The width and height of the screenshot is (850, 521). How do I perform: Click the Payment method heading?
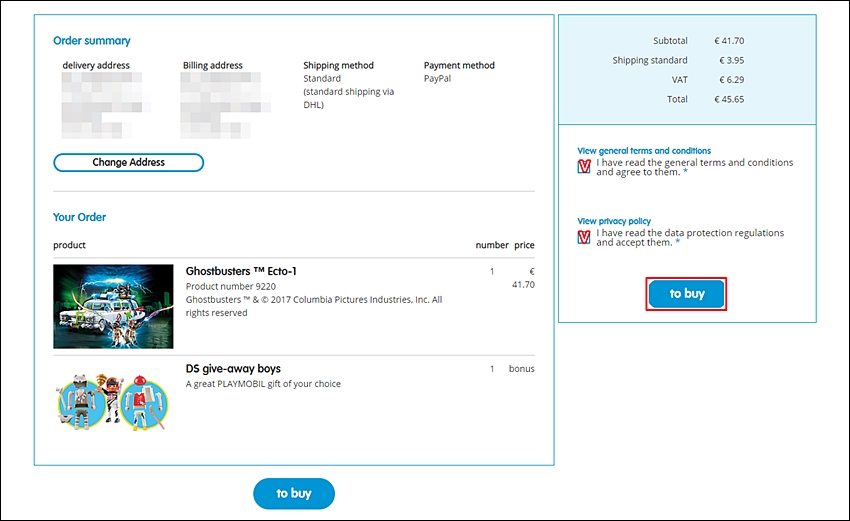click(459, 65)
